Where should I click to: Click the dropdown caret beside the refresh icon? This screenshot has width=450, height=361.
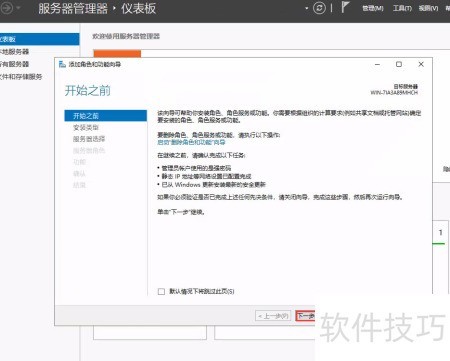pyautogui.click(x=307, y=8)
